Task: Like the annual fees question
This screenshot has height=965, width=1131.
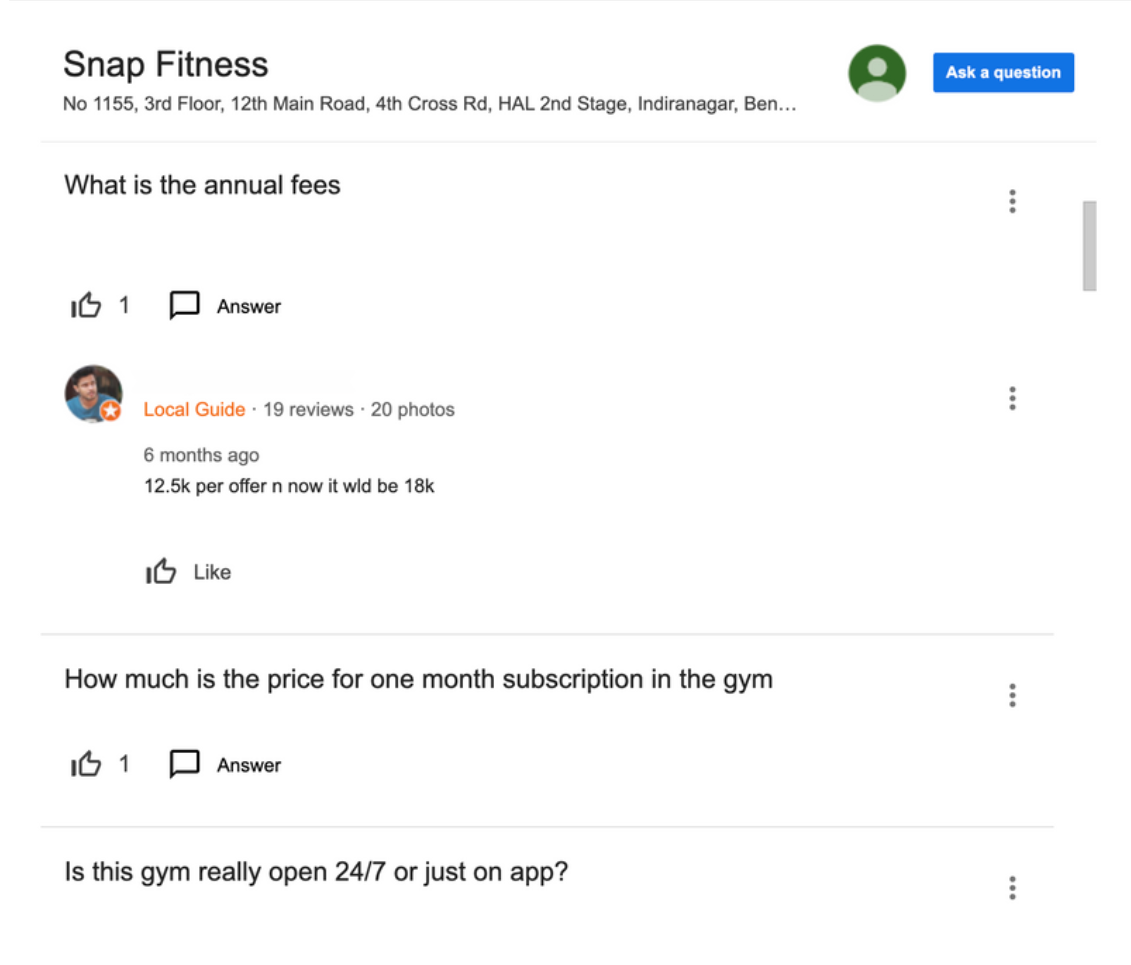Action: [x=86, y=305]
